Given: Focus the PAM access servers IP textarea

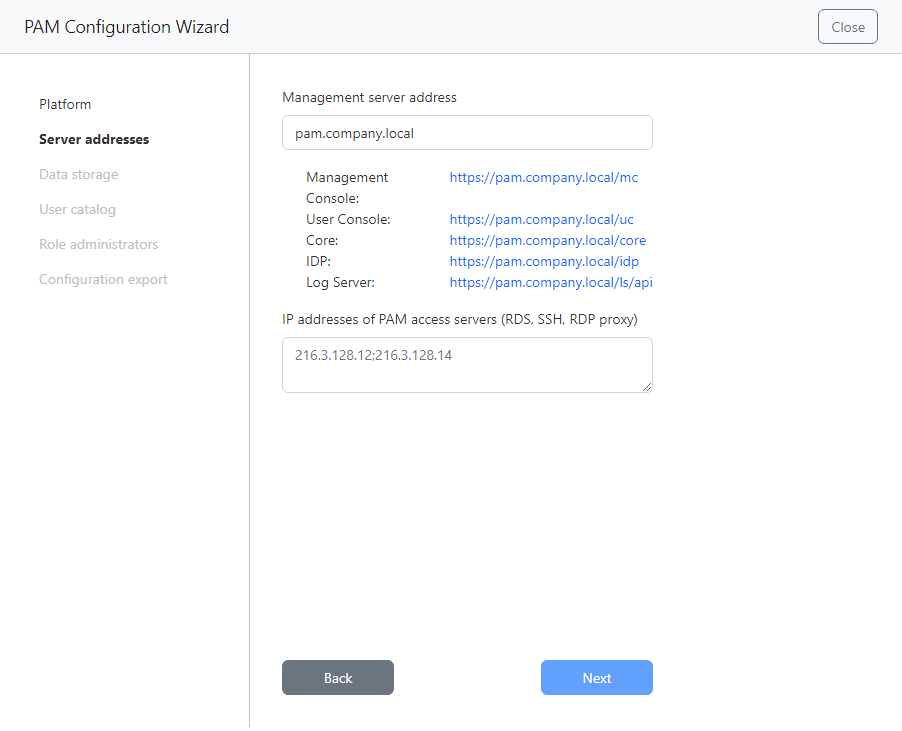Looking at the screenshot, I should coord(467,364).
